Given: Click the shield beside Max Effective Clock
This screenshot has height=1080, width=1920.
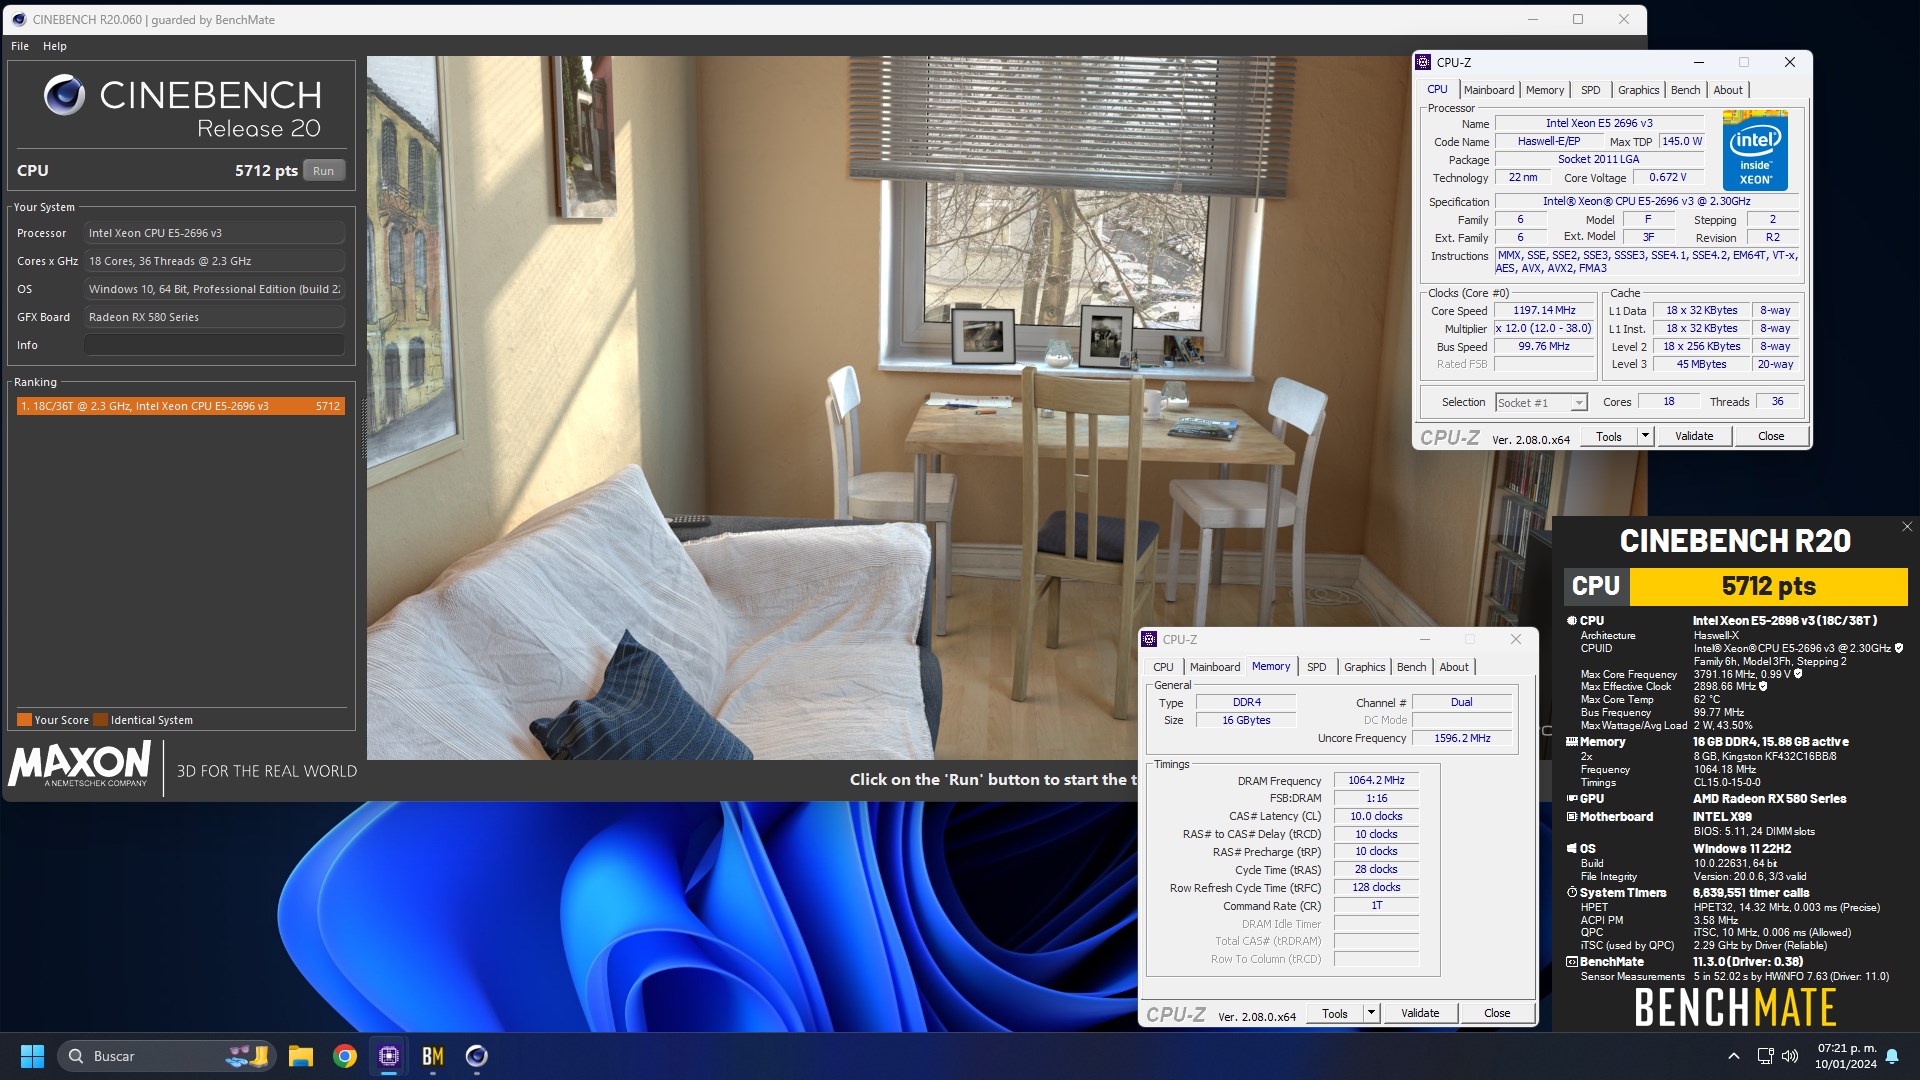Looking at the screenshot, I should (x=1763, y=687).
